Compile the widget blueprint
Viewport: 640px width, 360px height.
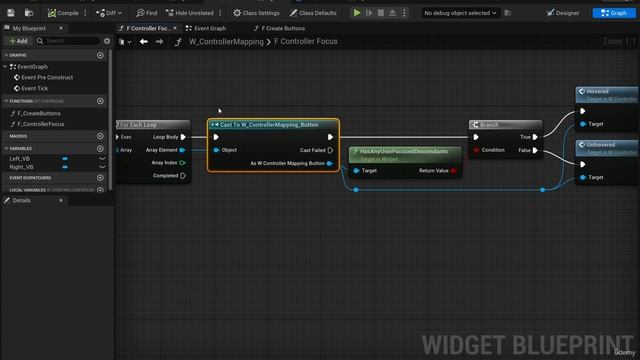click(x=63, y=13)
